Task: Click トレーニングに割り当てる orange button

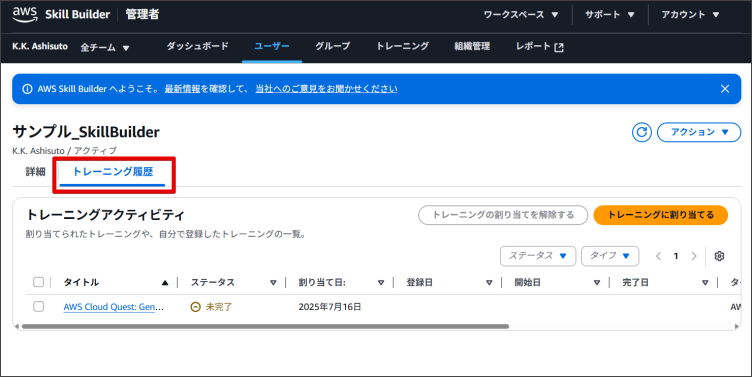Action: click(x=660, y=215)
